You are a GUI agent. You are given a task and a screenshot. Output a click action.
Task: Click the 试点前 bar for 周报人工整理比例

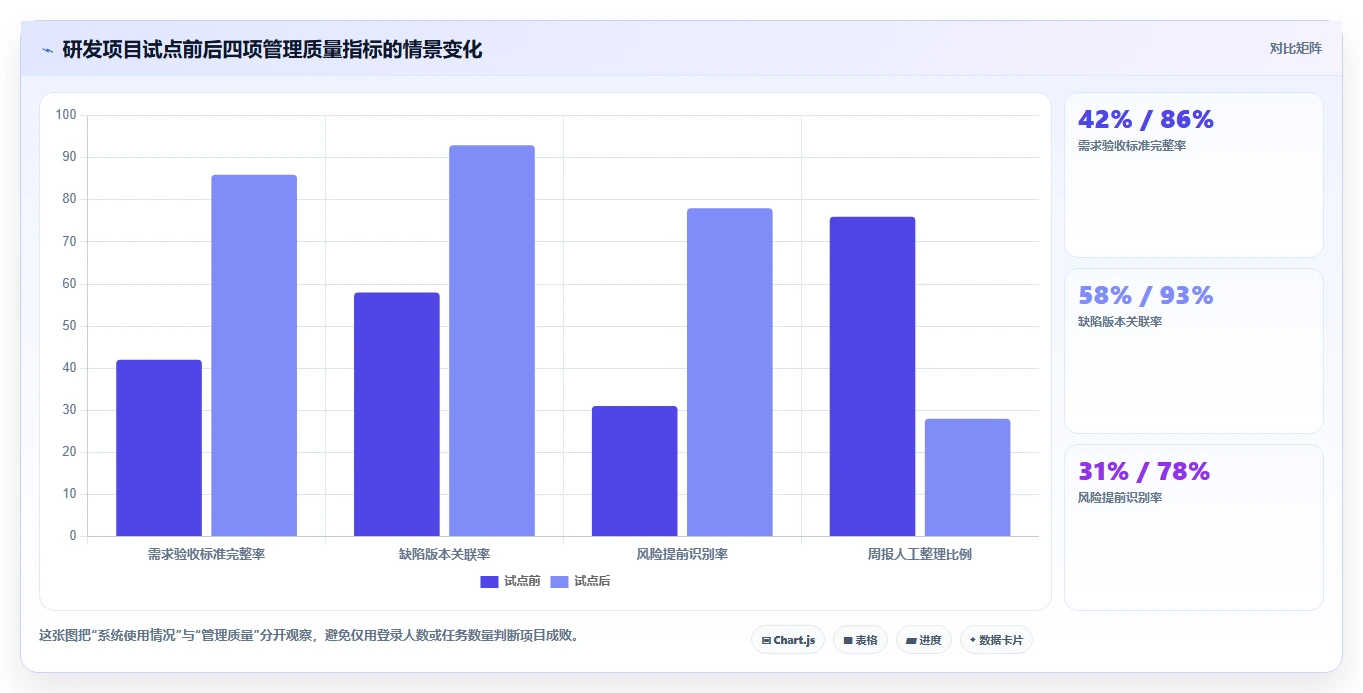click(x=872, y=376)
